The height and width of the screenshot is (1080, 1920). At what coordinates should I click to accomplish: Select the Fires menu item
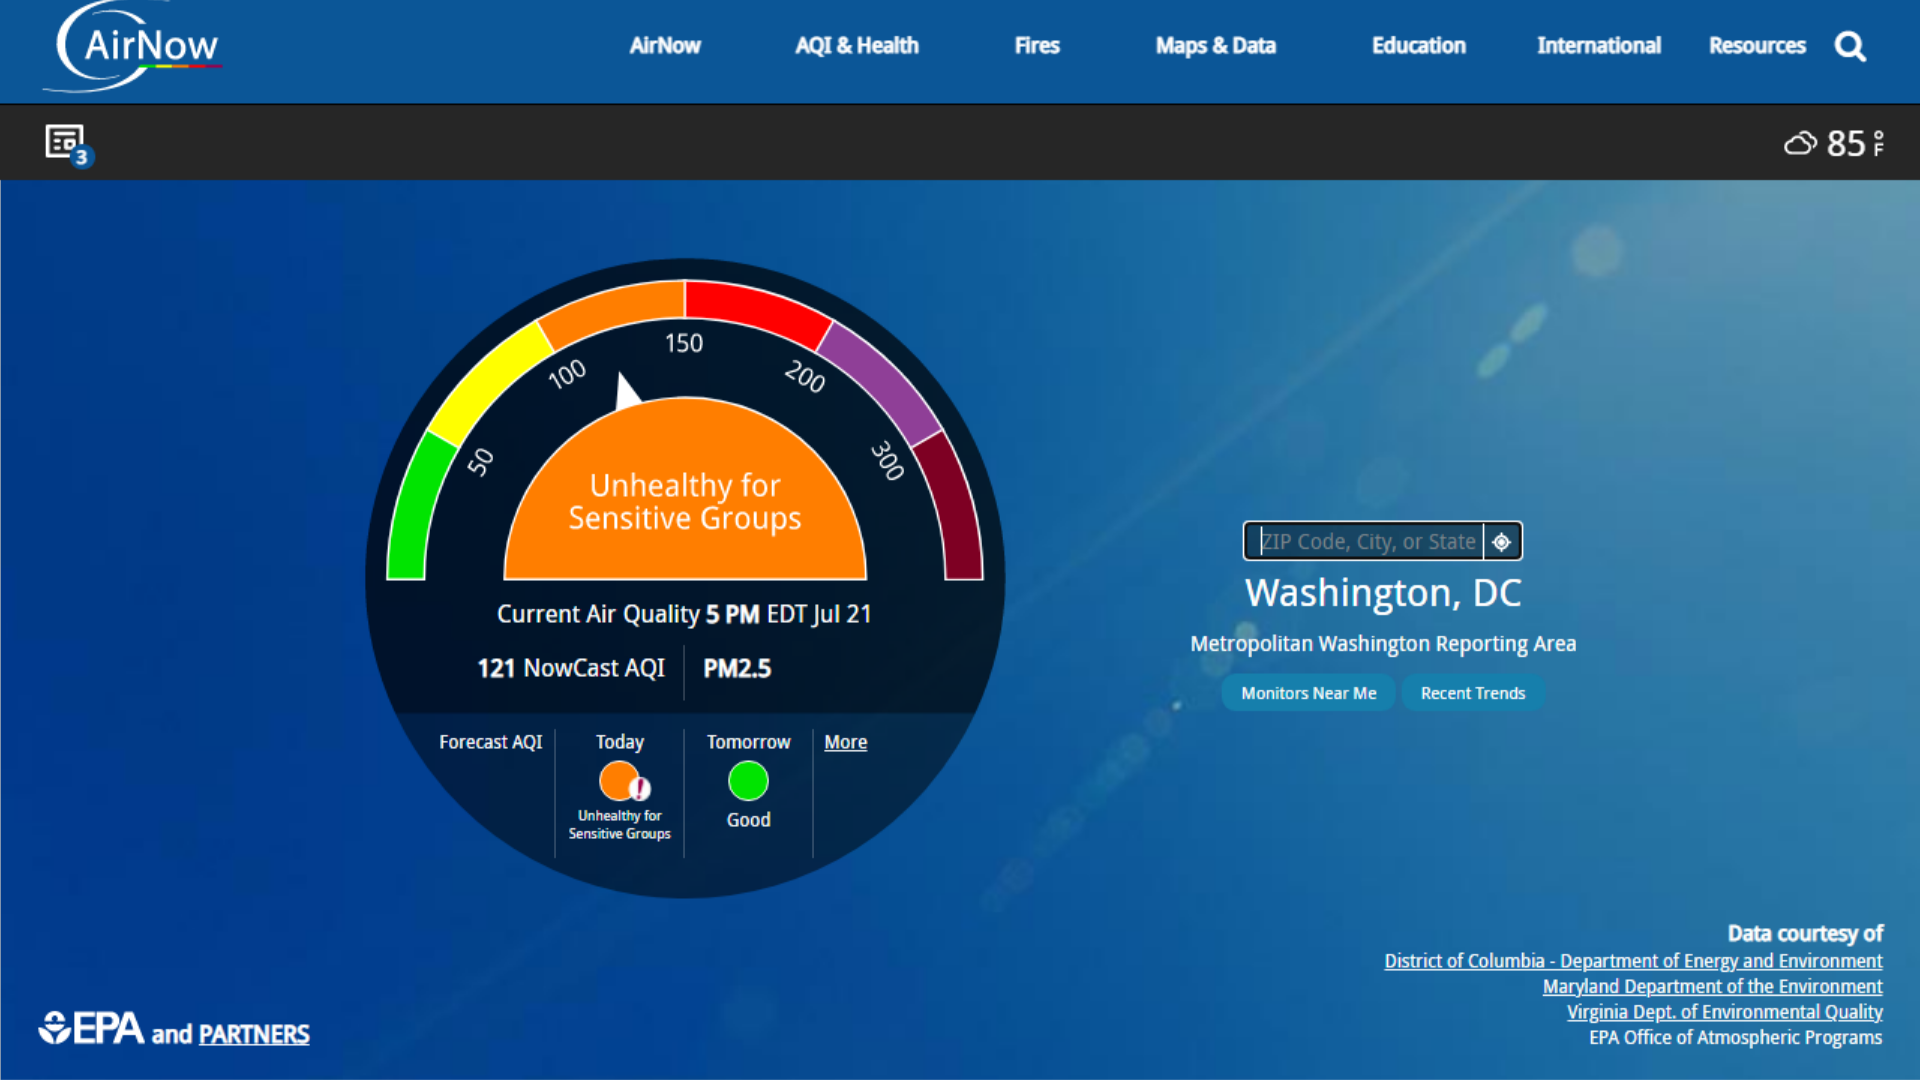tap(1036, 46)
